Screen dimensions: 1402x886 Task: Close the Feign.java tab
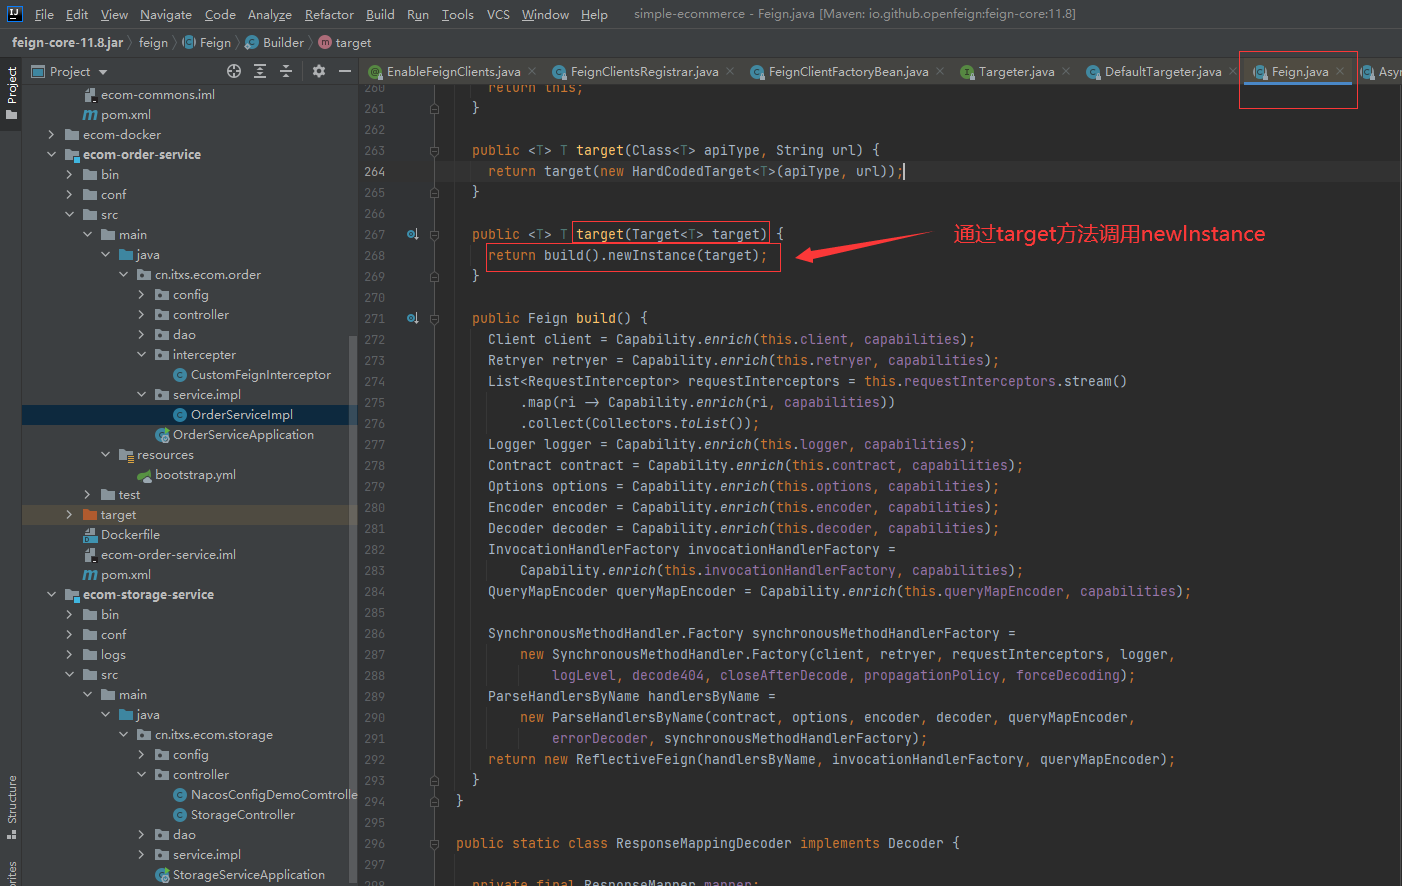[1339, 71]
